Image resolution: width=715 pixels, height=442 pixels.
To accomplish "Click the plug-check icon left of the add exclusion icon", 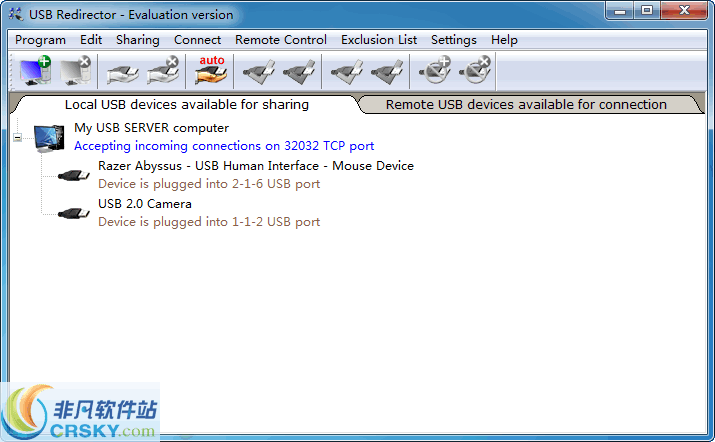I will [387, 72].
